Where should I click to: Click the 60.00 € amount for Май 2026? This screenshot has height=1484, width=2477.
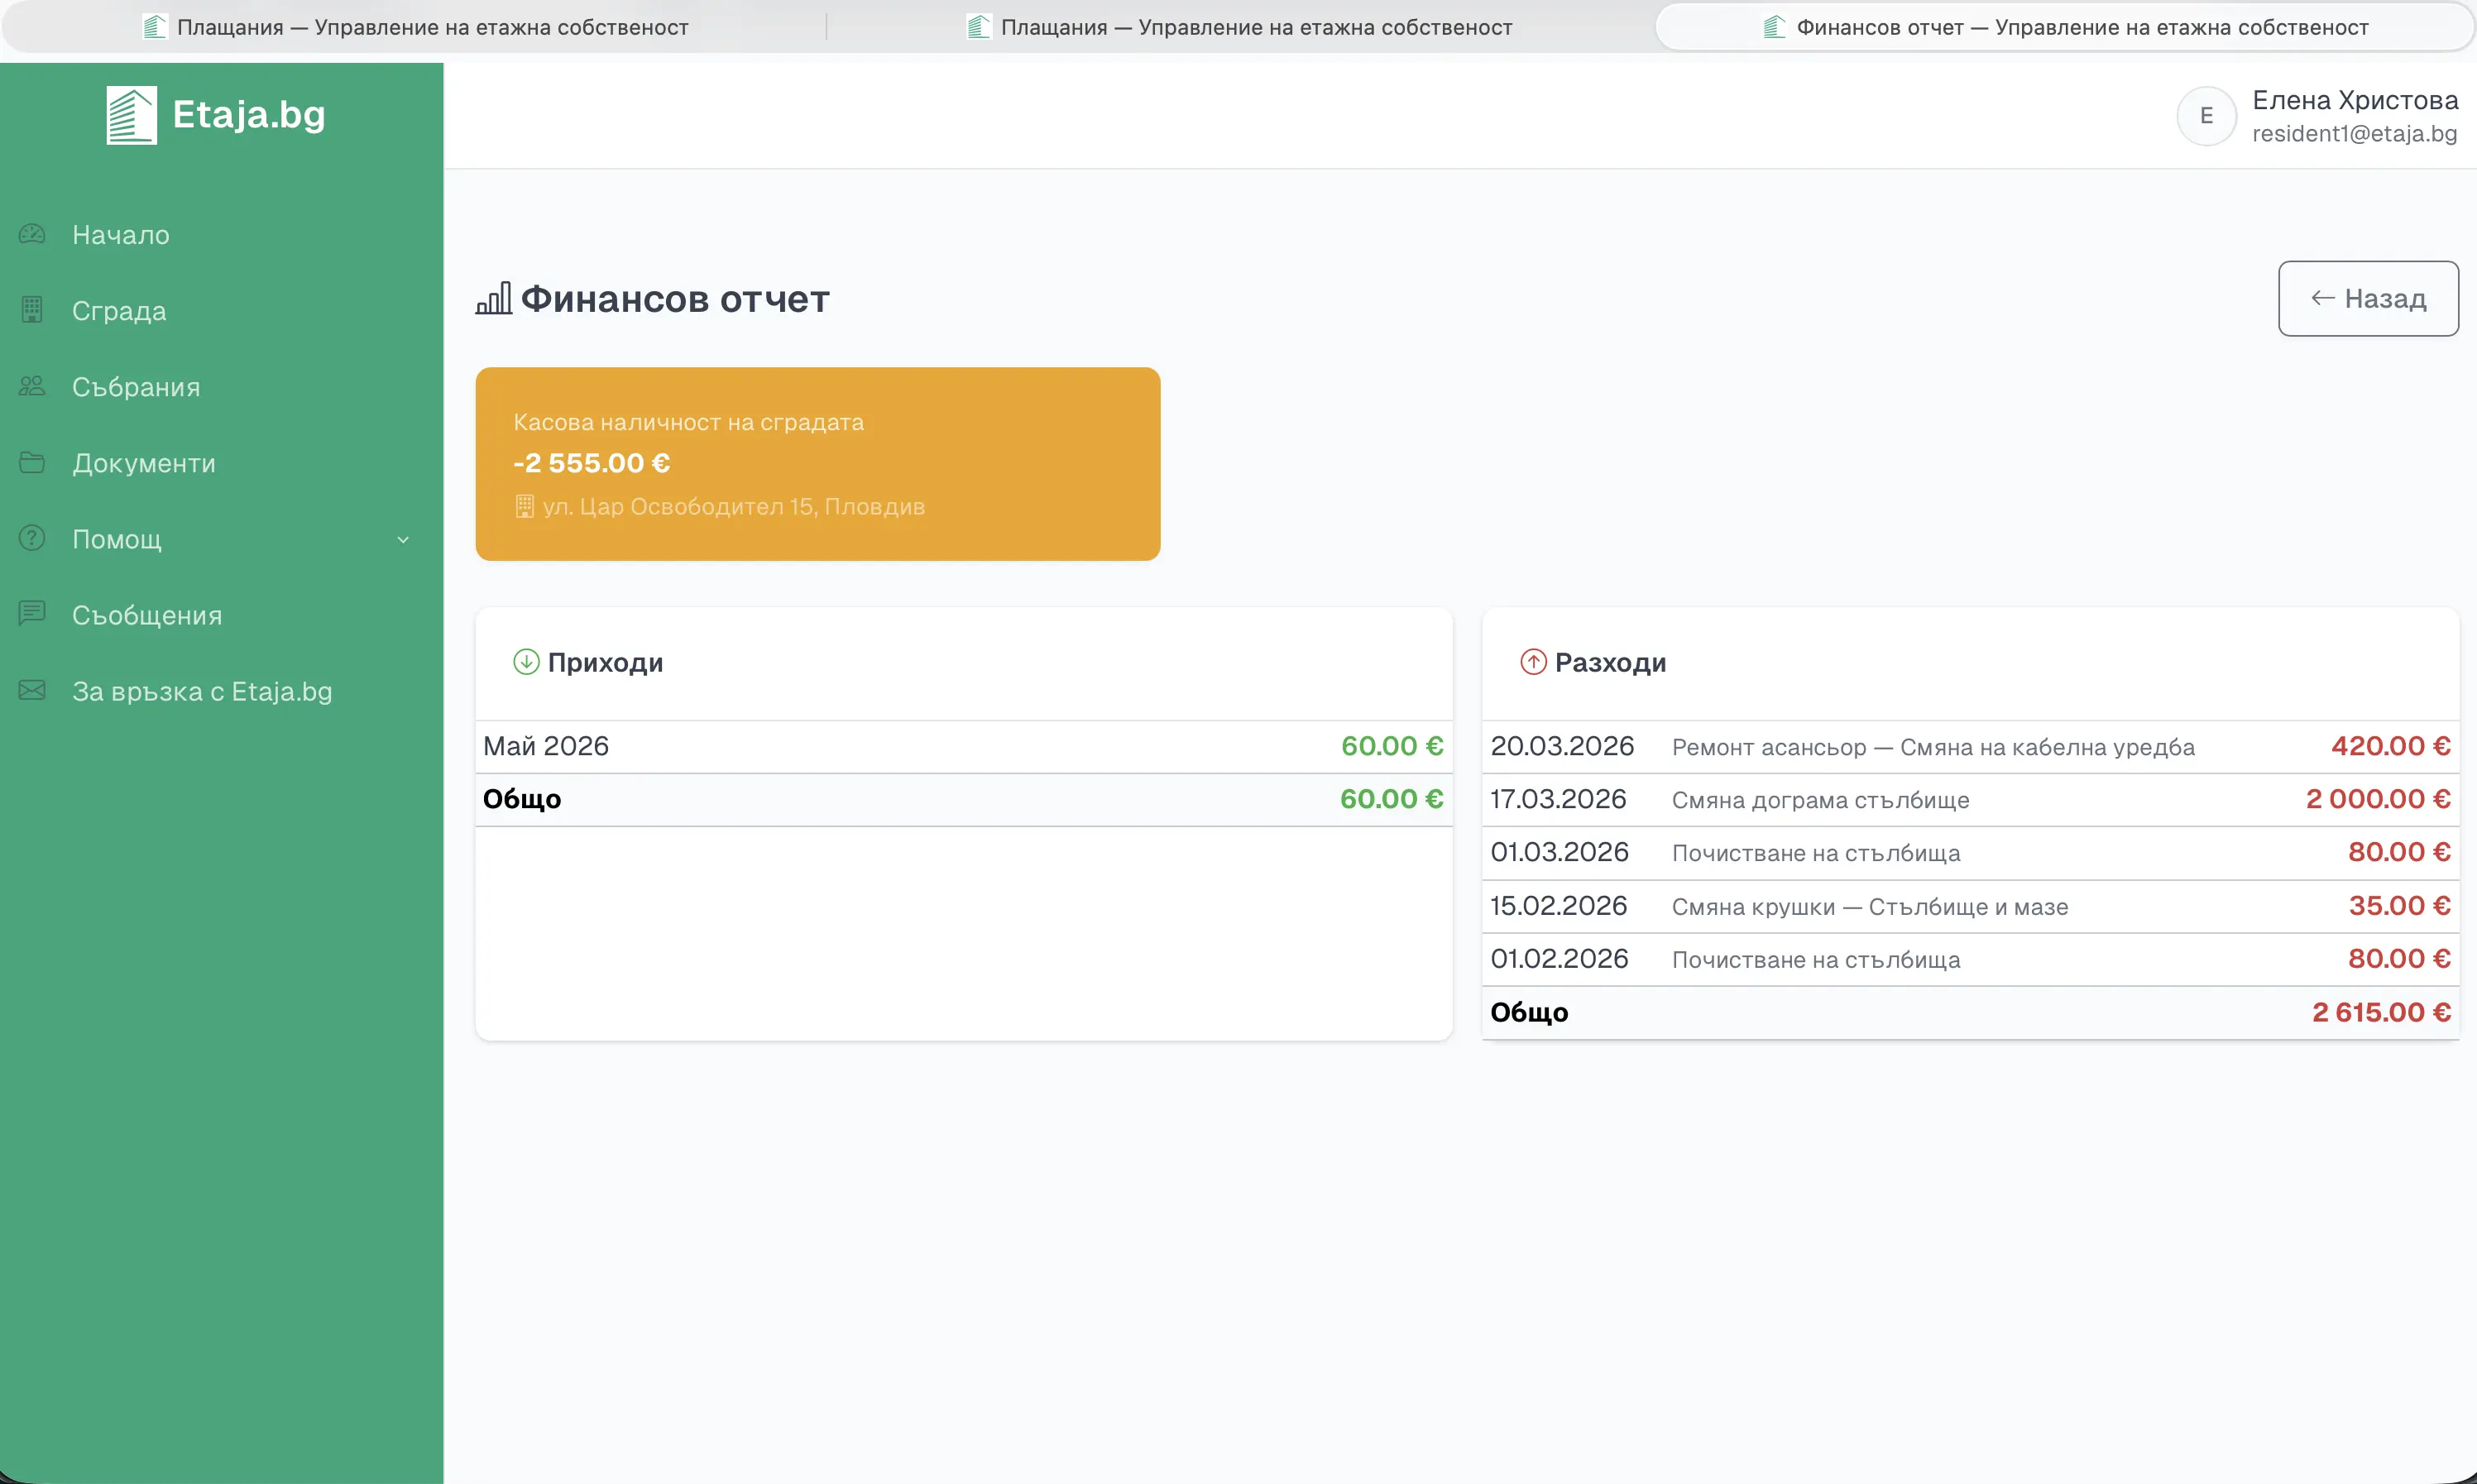coord(1392,746)
